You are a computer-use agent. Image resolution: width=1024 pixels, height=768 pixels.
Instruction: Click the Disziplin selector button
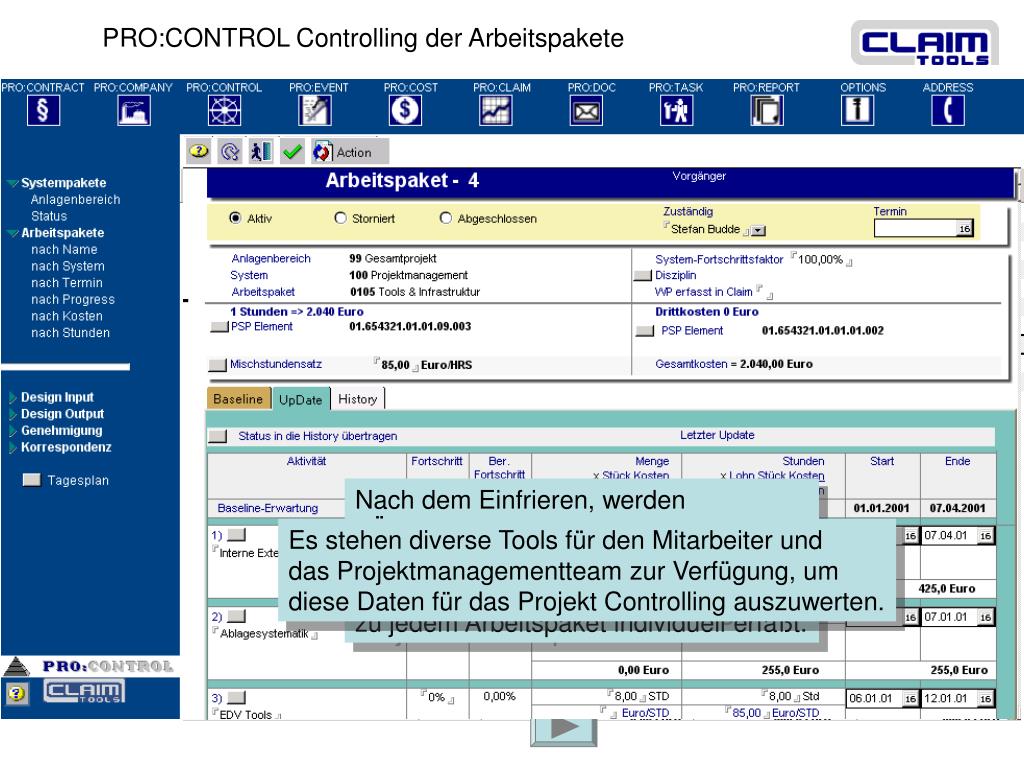(643, 276)
